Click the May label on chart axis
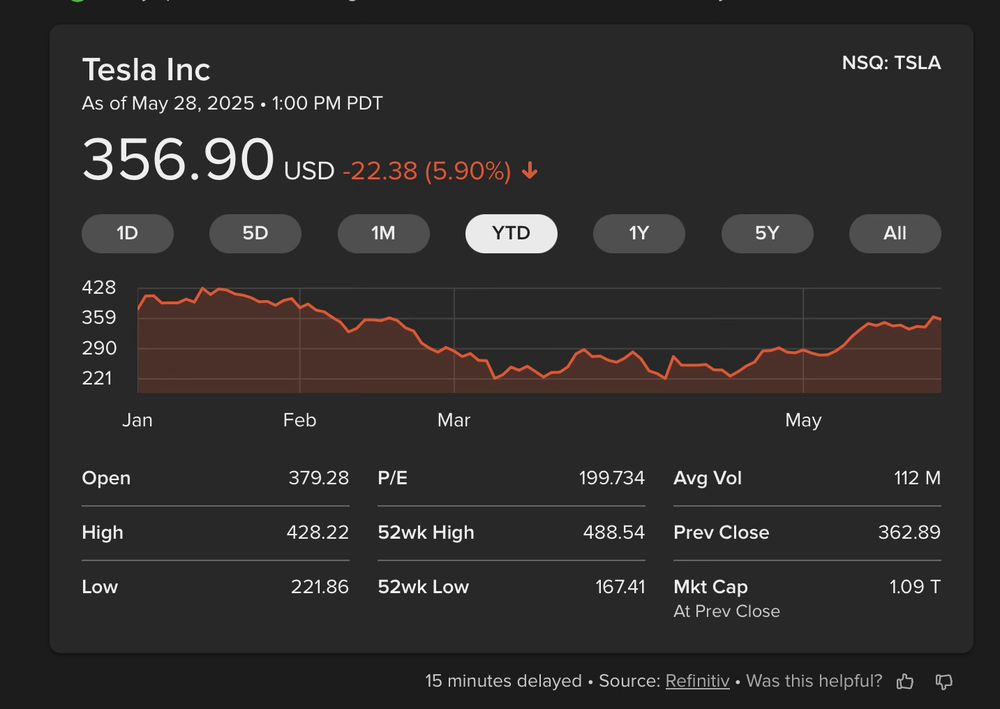This screenshot has height=709, width=1000. click(803, 421)
